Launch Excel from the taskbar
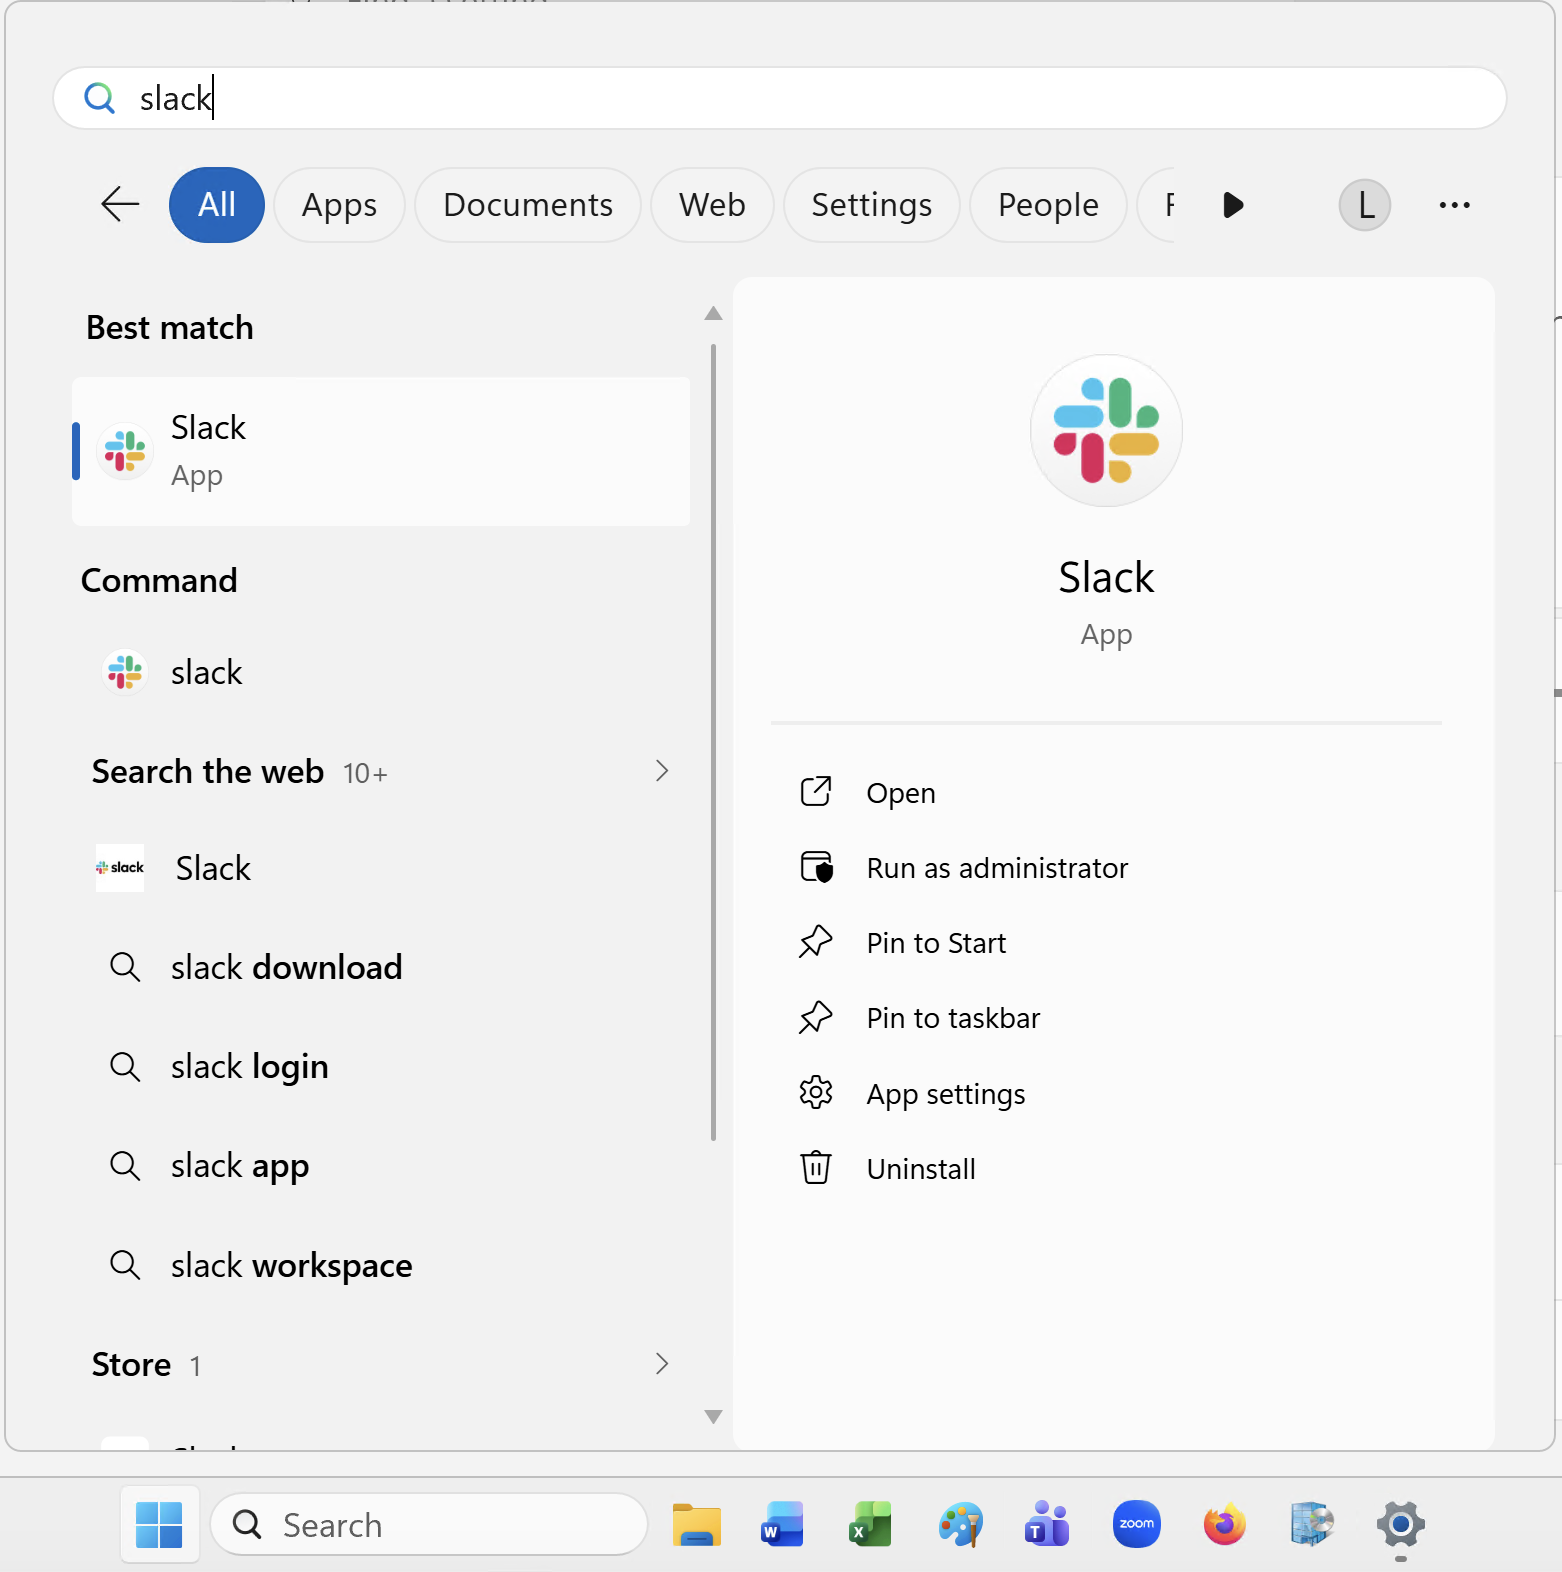The height and width of the screenshot is (1572, 1562). (x=870, y=1525)
